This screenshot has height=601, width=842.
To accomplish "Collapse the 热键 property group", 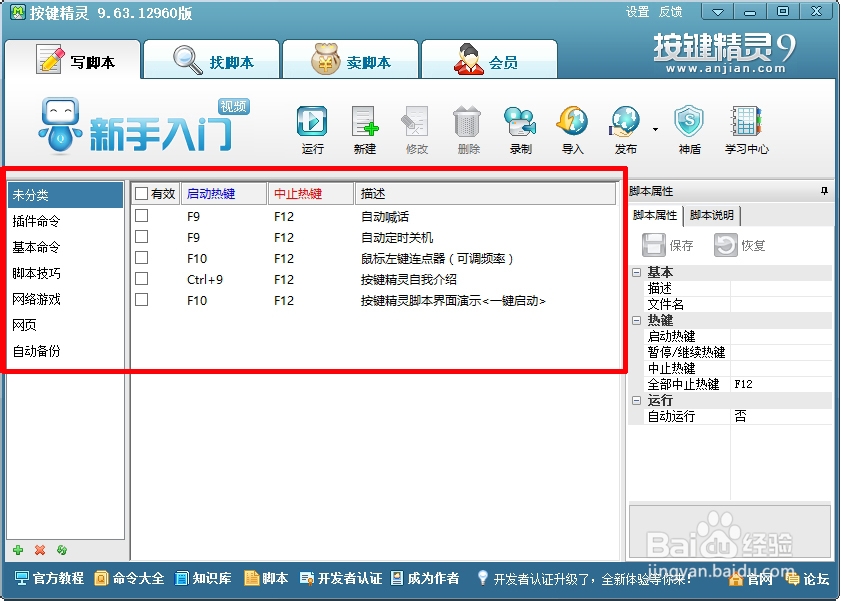I will point(637,320).
